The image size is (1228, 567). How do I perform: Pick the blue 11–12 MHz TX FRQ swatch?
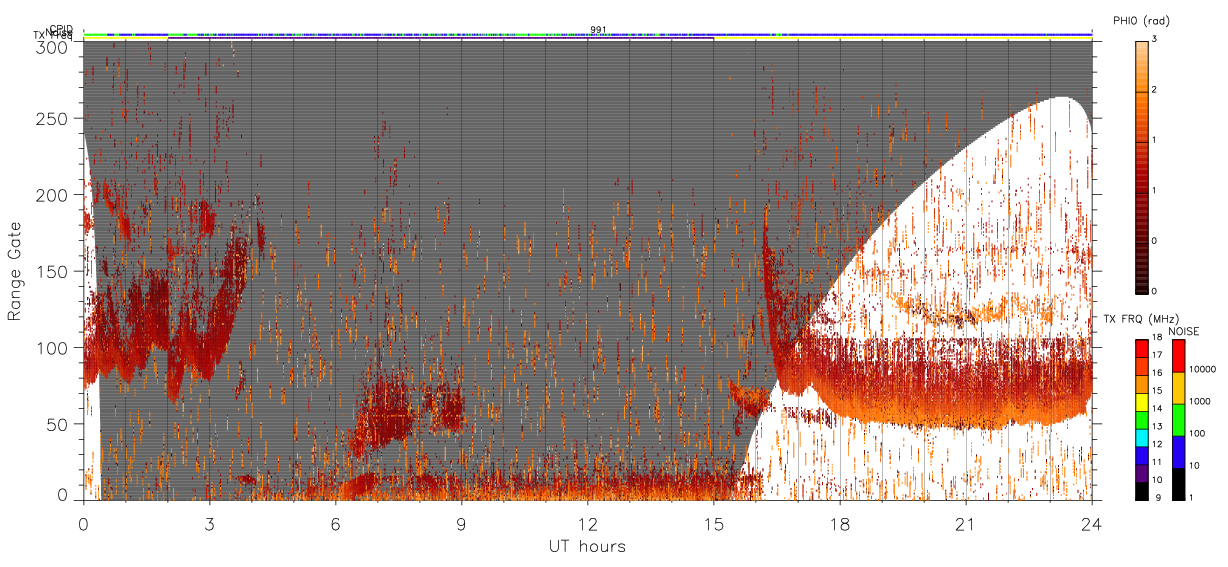coord(1141,454)
